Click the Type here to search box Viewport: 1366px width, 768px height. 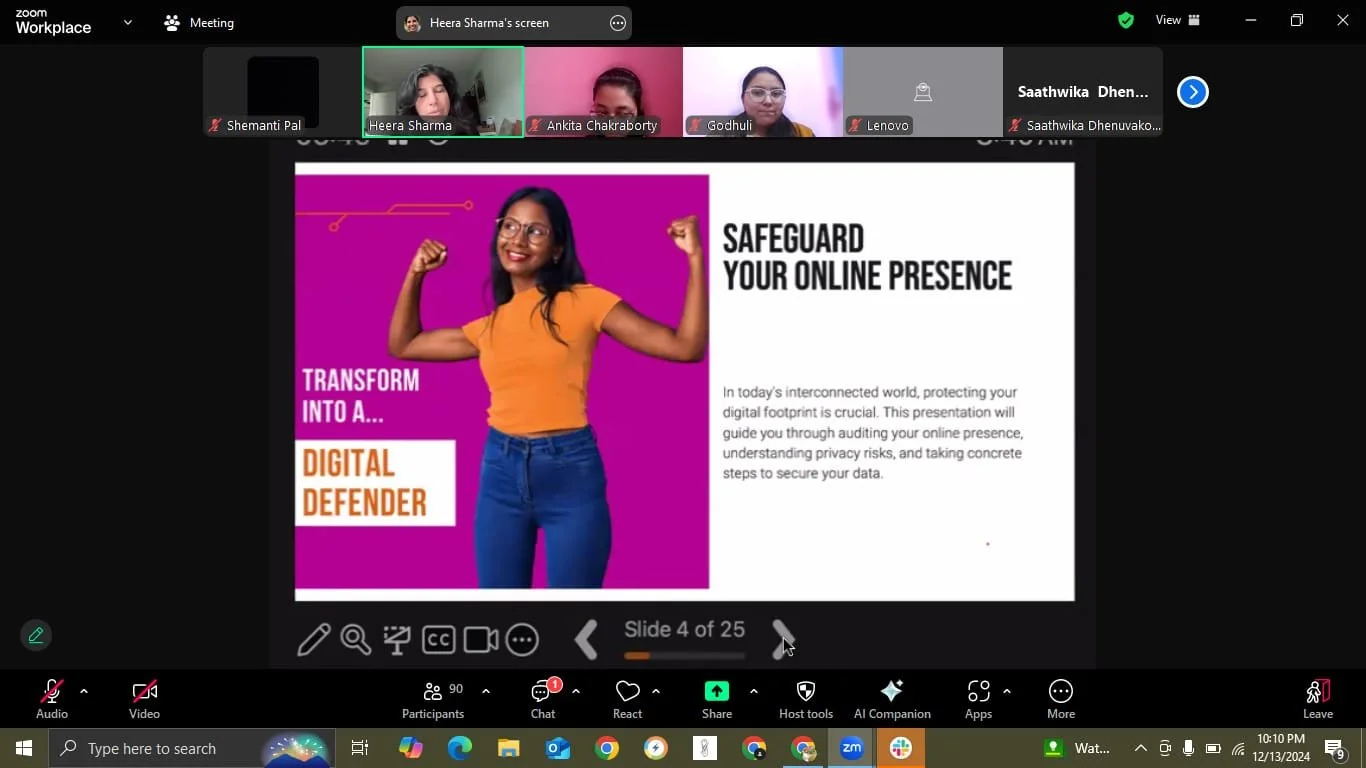pos(192,748)
